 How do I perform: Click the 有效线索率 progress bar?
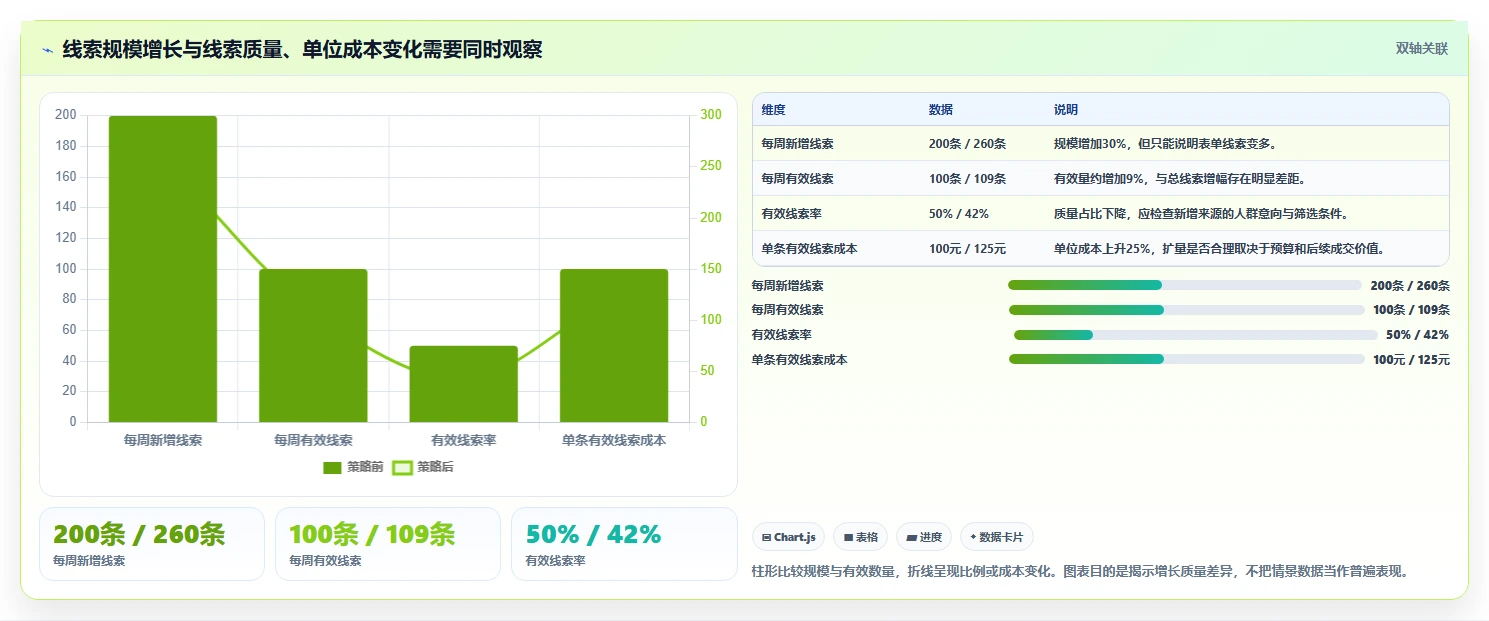pos(1195,335)
